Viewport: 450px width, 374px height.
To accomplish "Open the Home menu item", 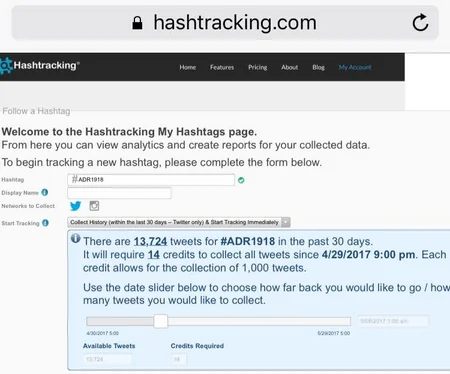I will (x=188, y=67).
